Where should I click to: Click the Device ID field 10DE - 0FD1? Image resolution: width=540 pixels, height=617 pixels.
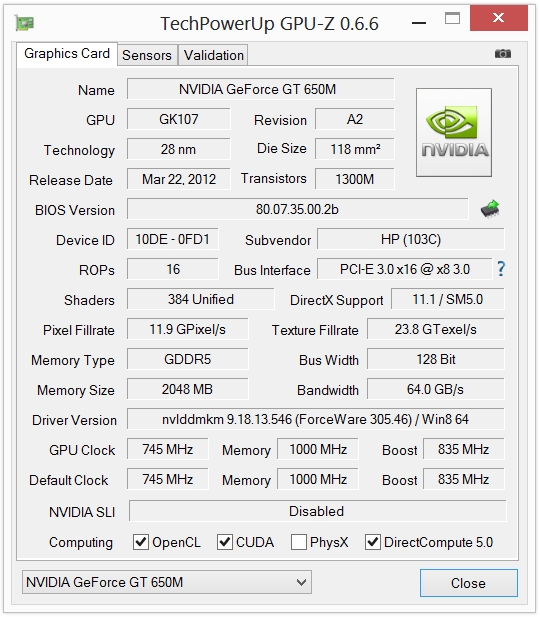coord(173,239)
